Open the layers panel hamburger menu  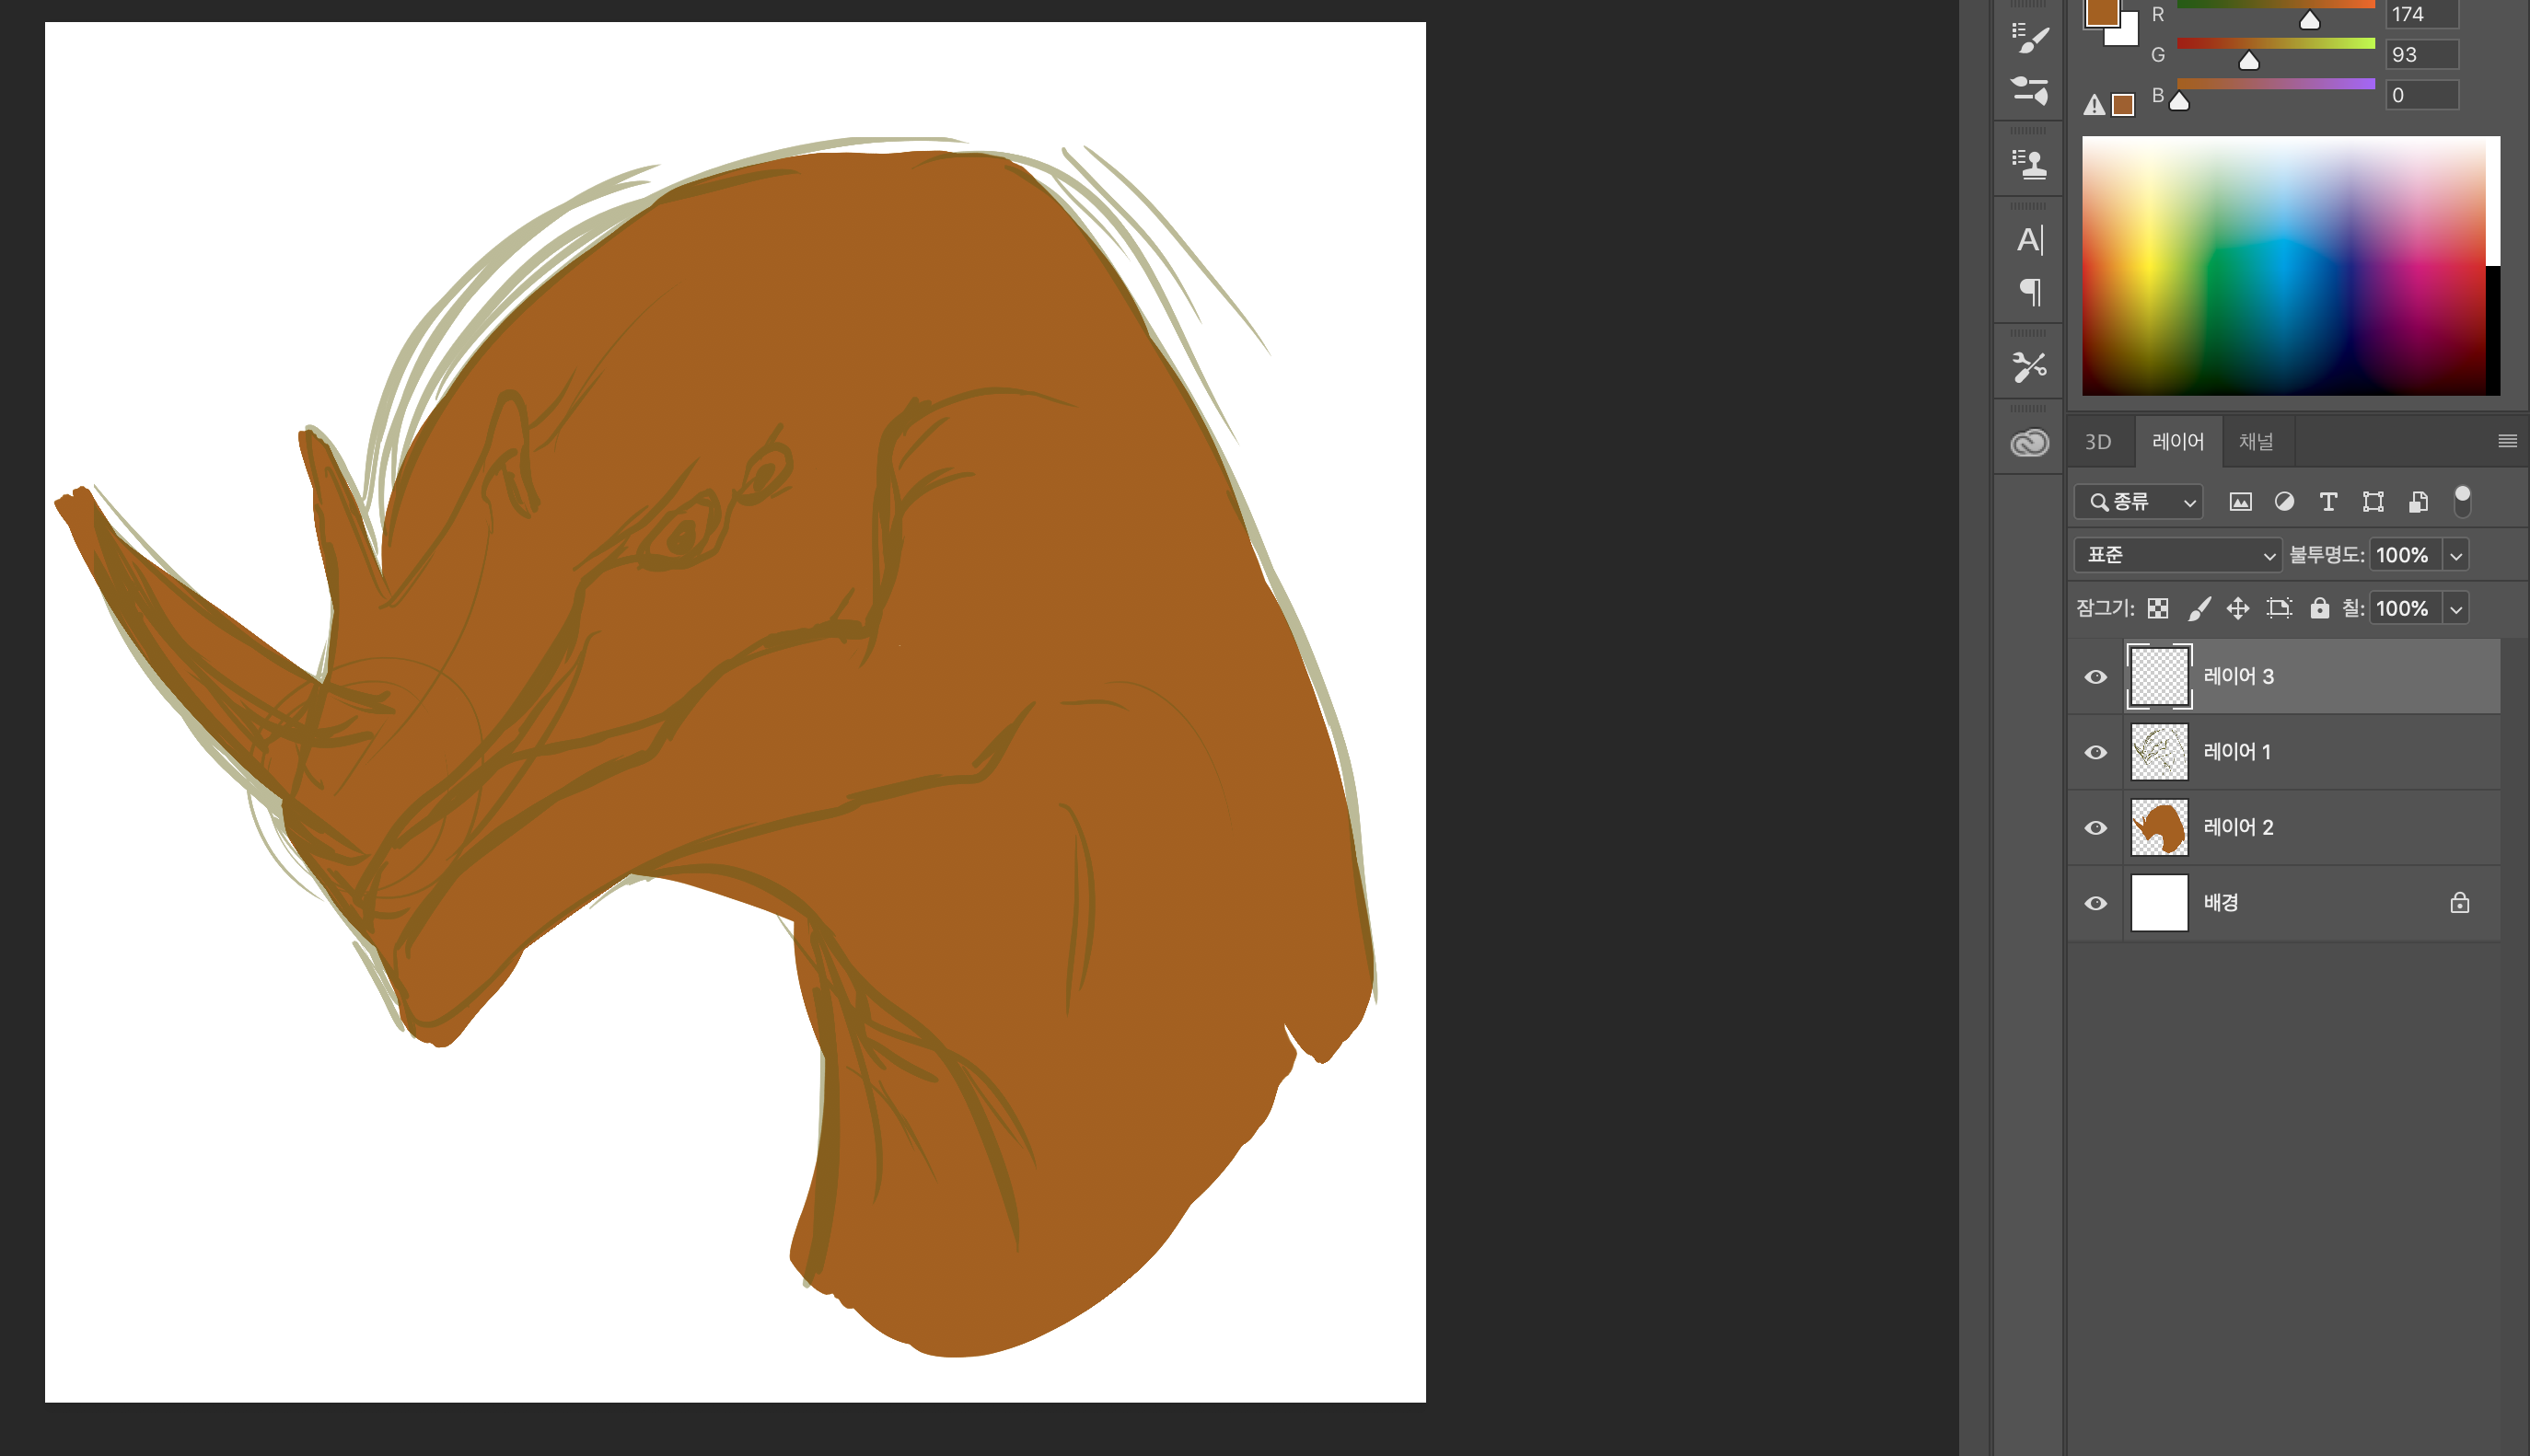(2507, 441)
